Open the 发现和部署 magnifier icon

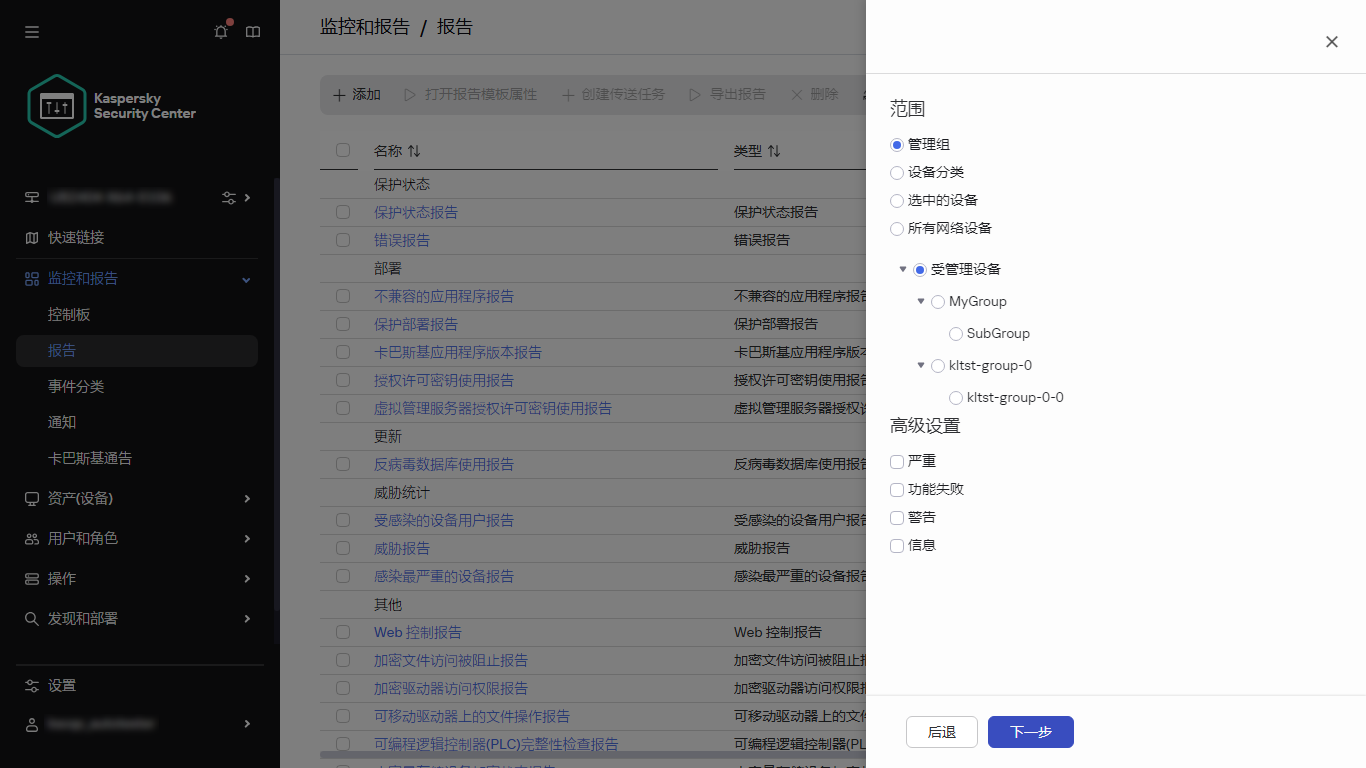[x=31, y=619]
